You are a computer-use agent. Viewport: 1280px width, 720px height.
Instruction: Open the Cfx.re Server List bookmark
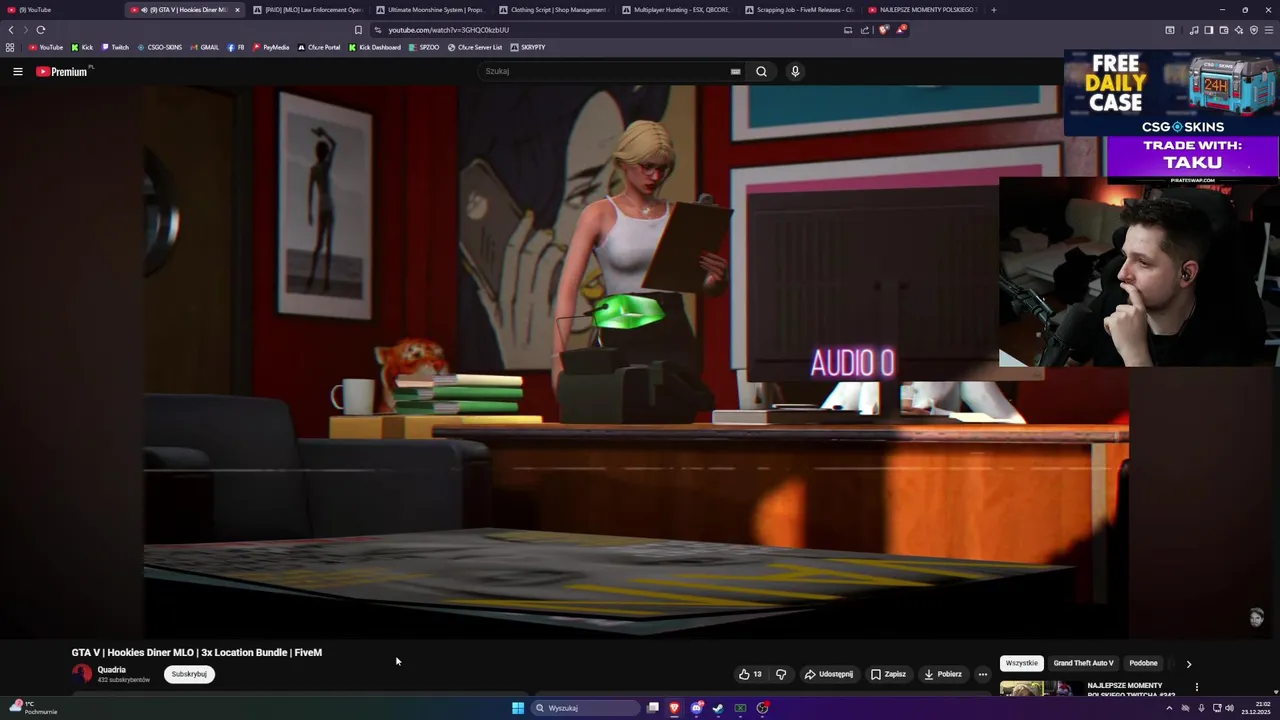click(475, 47)
